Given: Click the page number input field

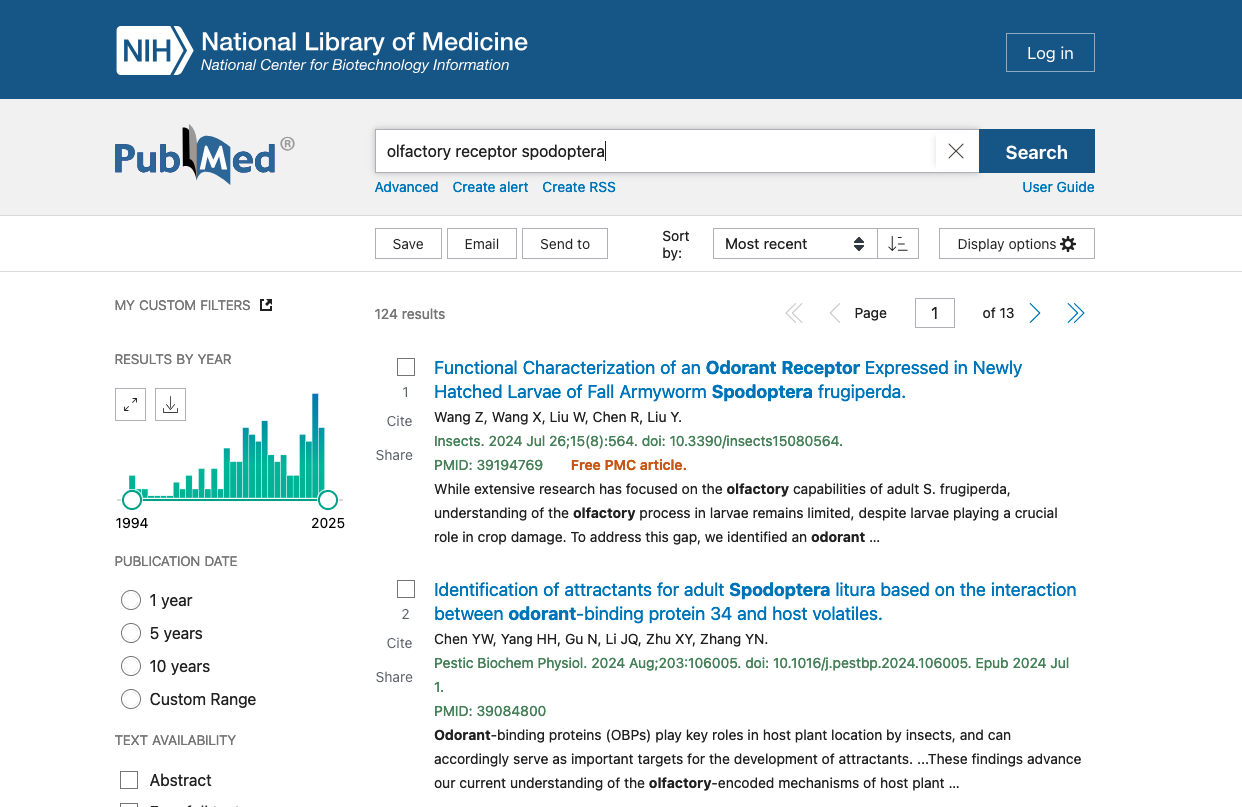Looking at the screenshot, I should 934,313.
